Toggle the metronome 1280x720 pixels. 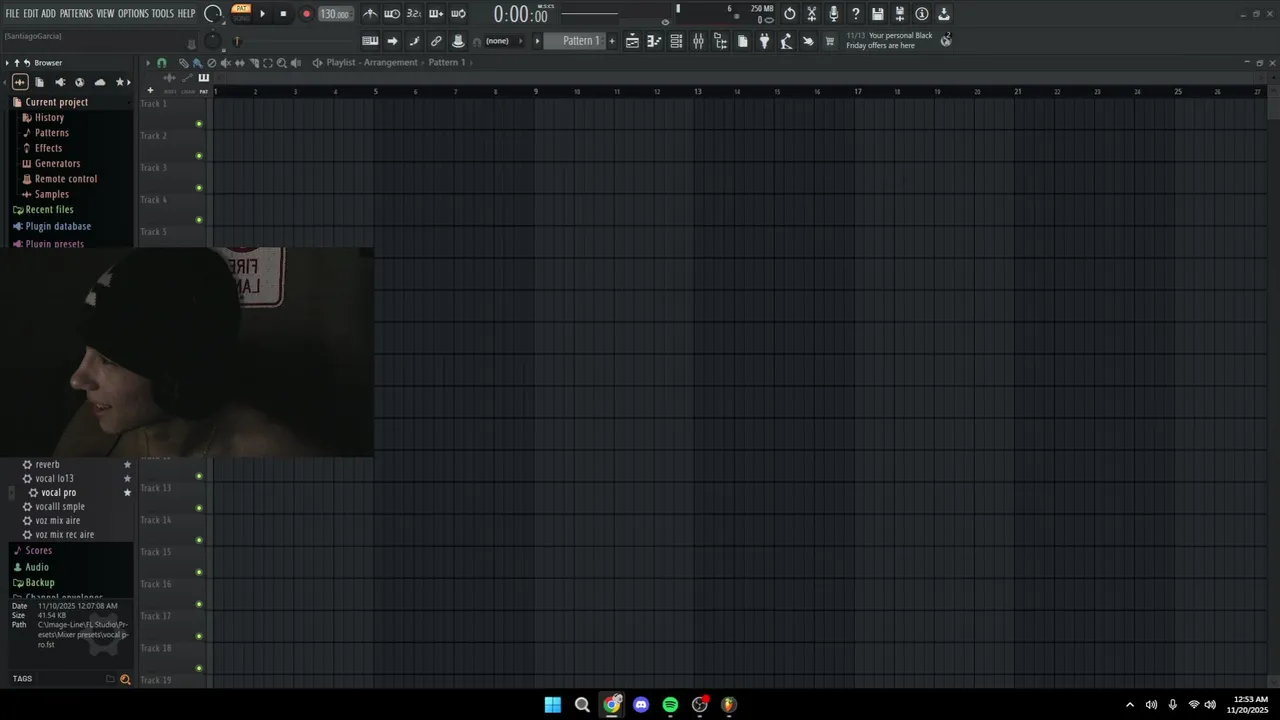pyautogui.click(x=370, y=14)
